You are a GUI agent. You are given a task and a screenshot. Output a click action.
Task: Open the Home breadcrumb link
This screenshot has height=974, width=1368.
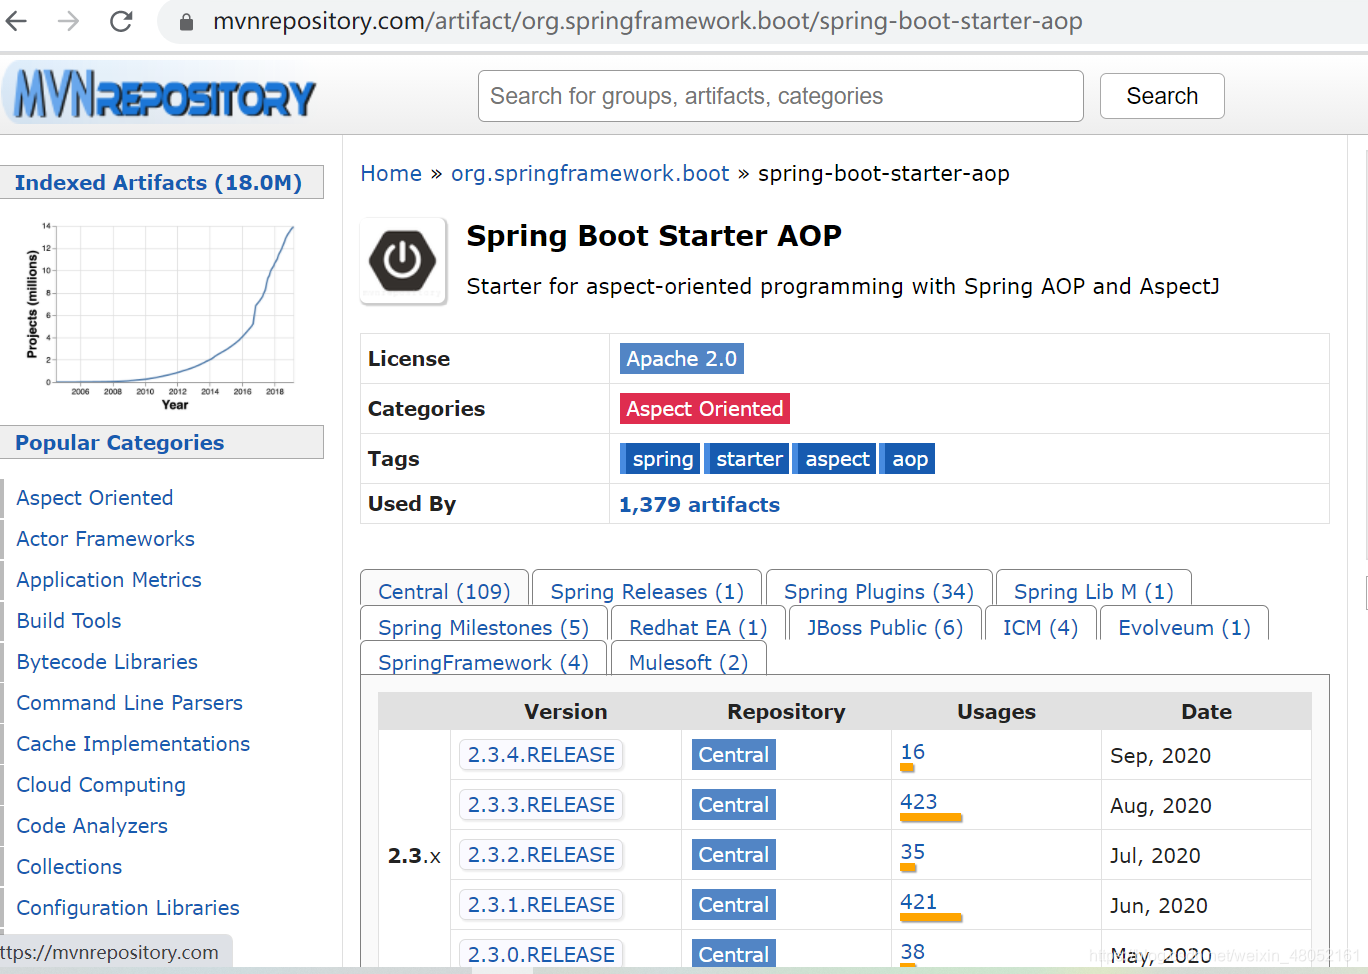pos(391,173)
